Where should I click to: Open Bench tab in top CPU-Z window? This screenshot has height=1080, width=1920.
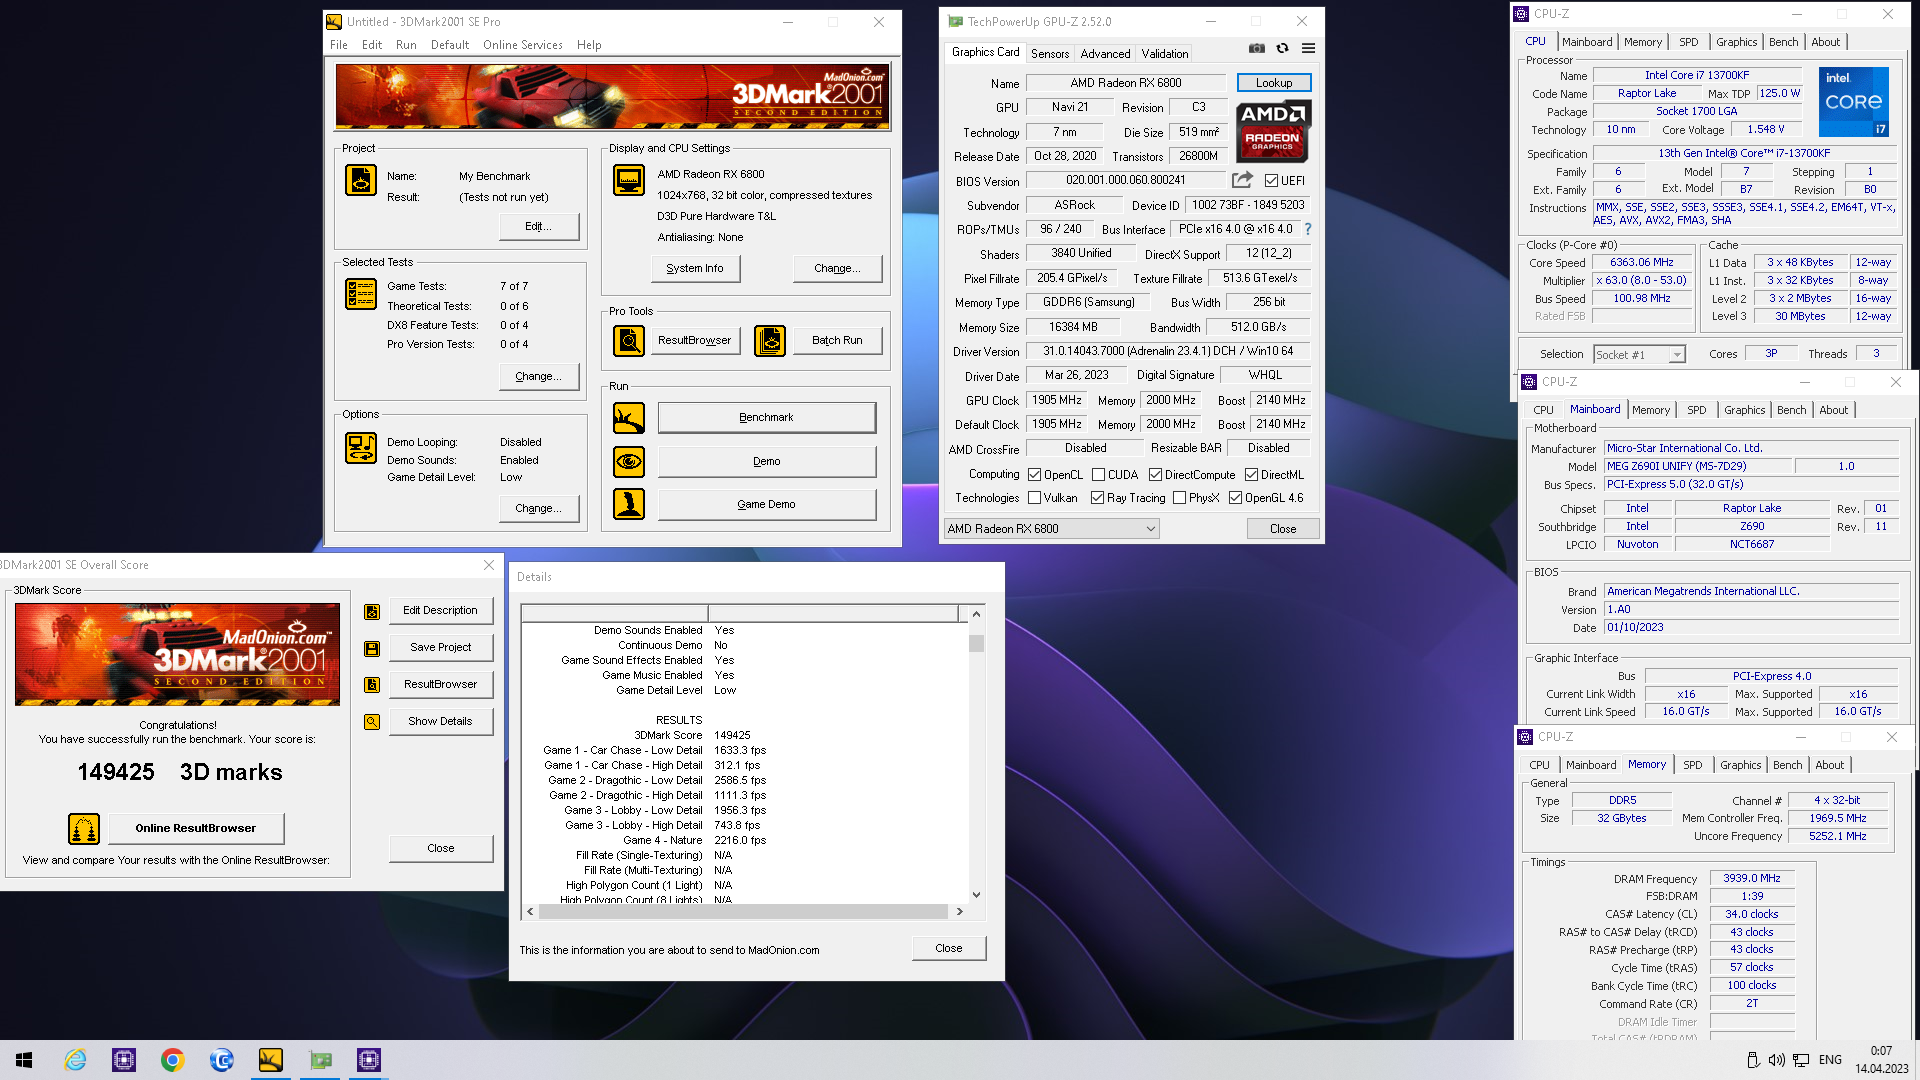click(x=1783, y=42)
